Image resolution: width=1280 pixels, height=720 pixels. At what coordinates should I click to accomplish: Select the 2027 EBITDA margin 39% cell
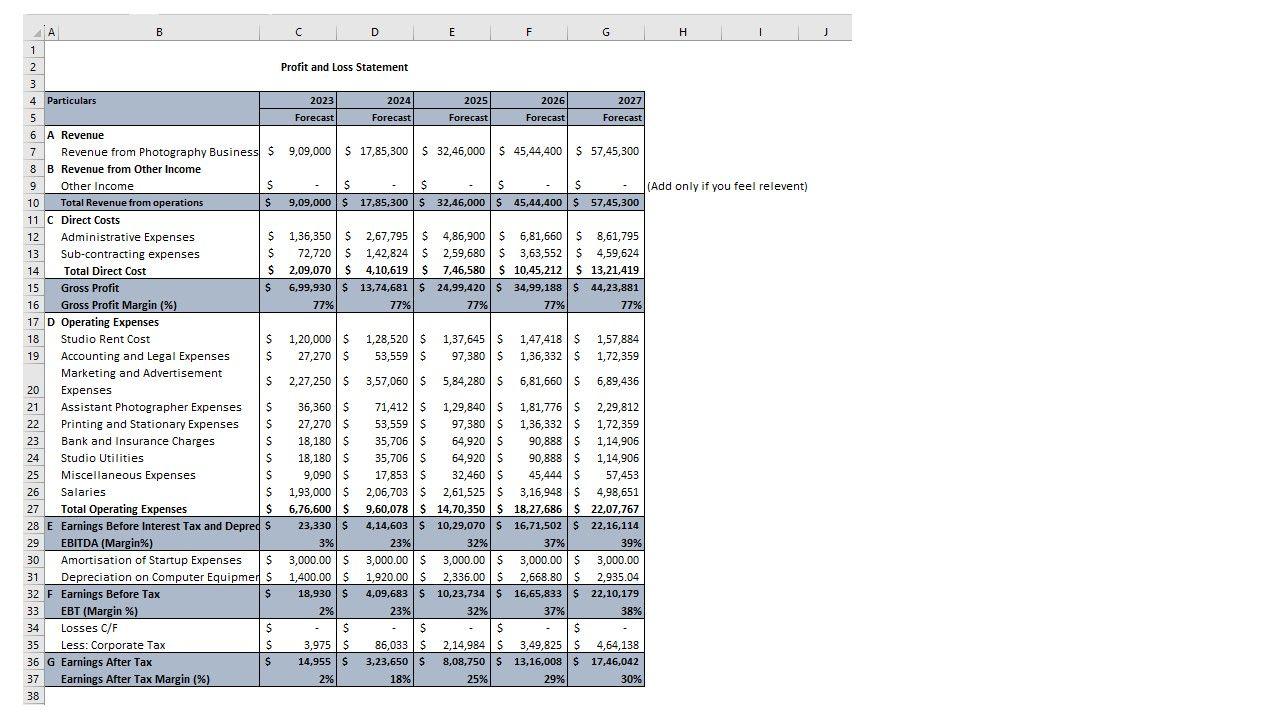coord(606,543)
